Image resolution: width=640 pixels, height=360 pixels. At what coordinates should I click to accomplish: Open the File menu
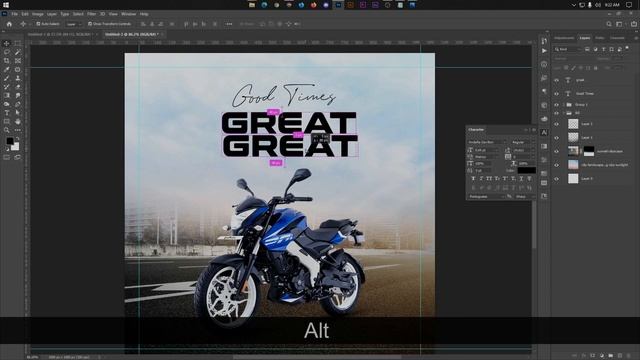point(14,14)
